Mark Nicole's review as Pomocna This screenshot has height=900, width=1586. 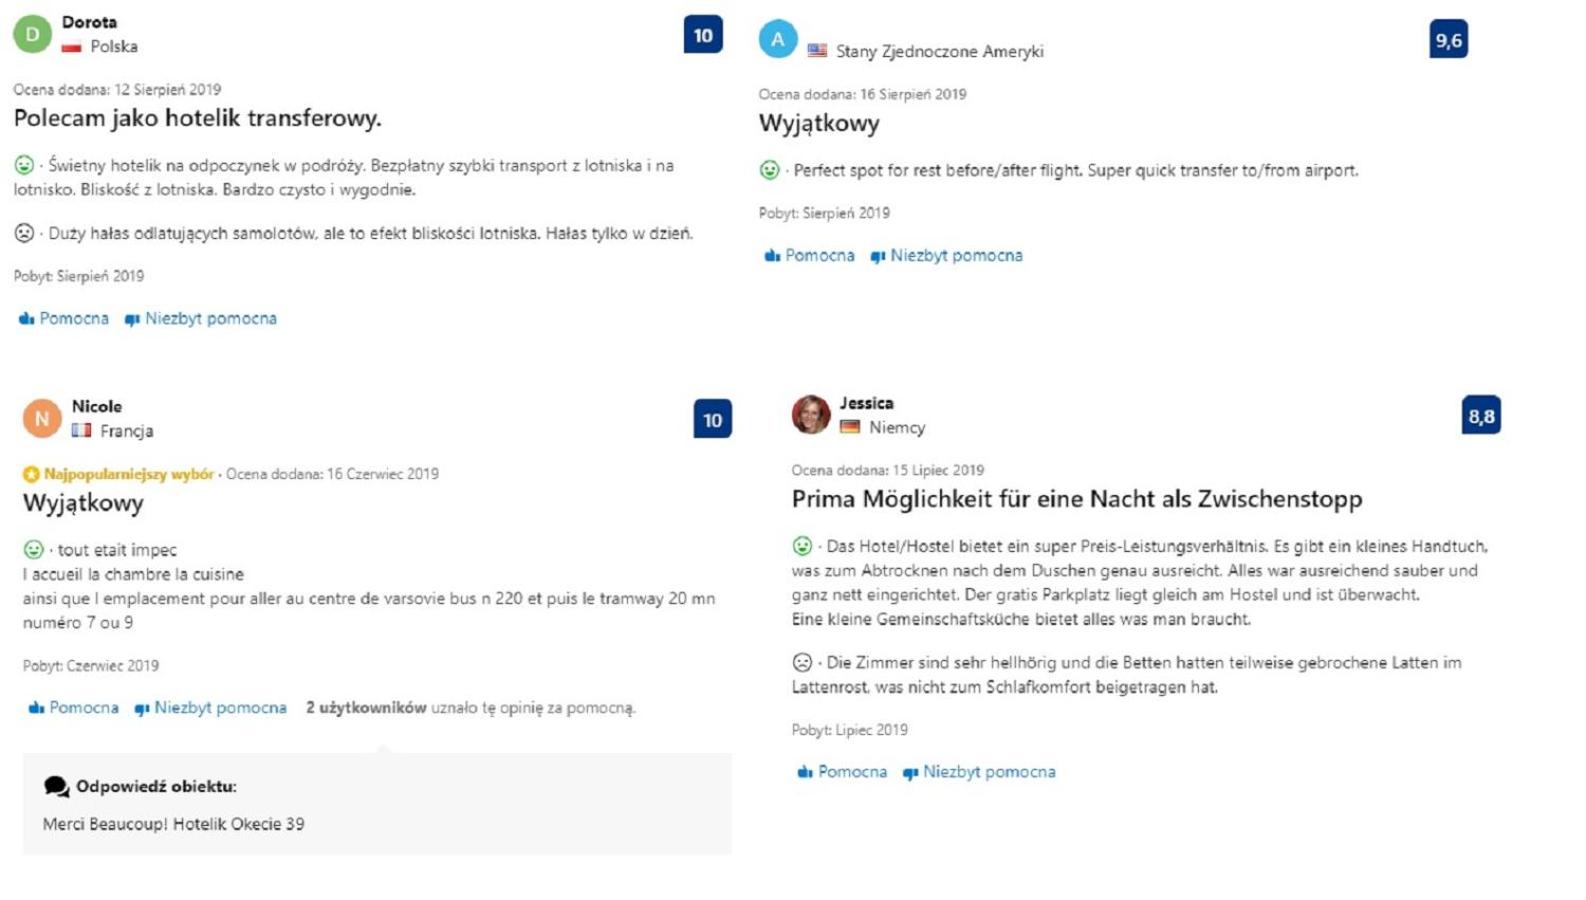(x=73, y=707)
